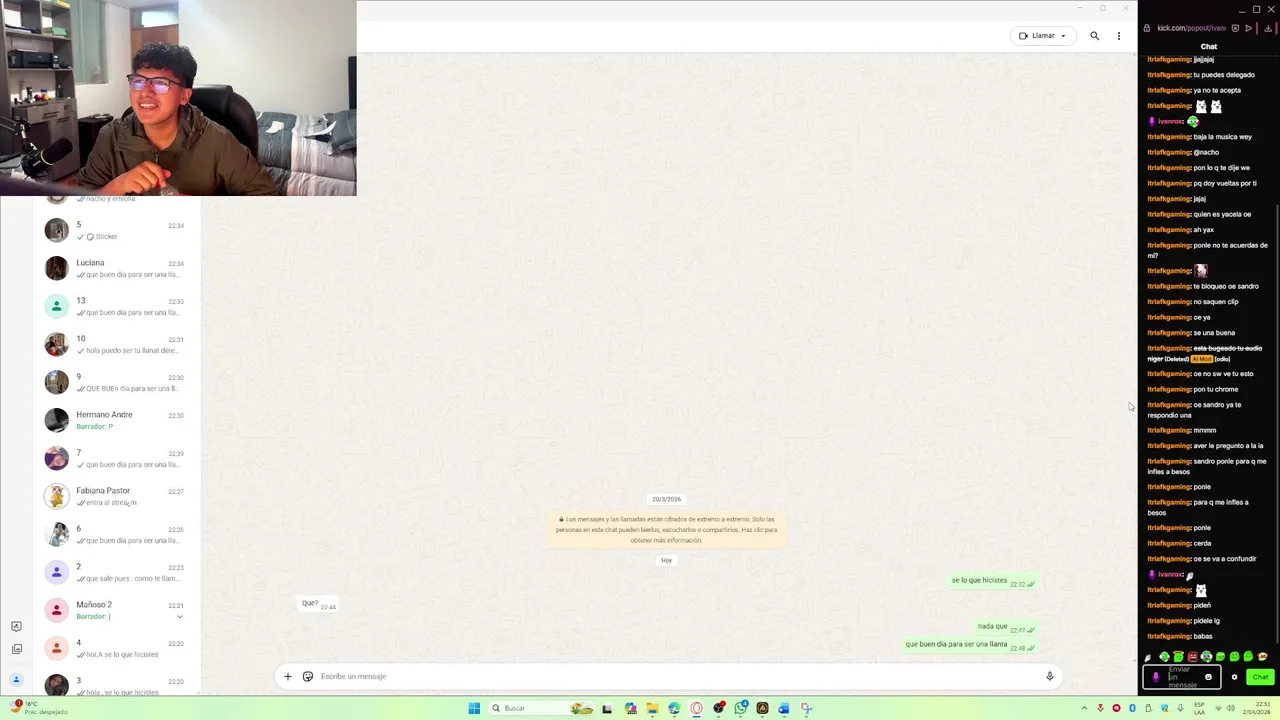1280x720 pixels.
Task: Click the Chat send button in Kick popout
Action: tap(1260, 677)
